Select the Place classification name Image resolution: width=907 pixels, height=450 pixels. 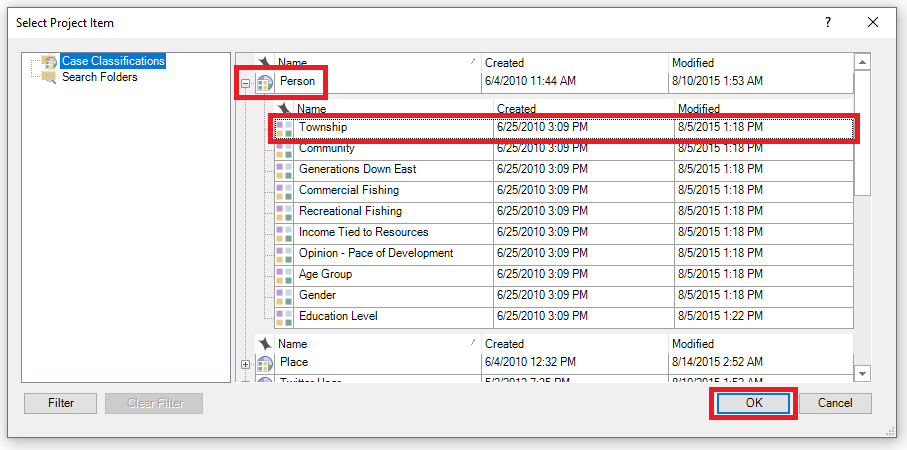coord(294,362)
